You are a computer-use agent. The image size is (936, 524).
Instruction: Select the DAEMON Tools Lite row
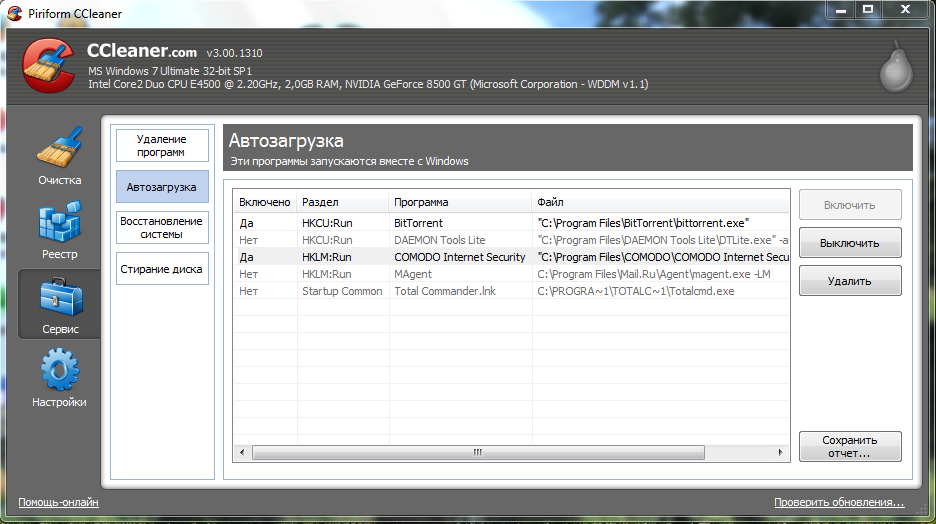point(512,240)
